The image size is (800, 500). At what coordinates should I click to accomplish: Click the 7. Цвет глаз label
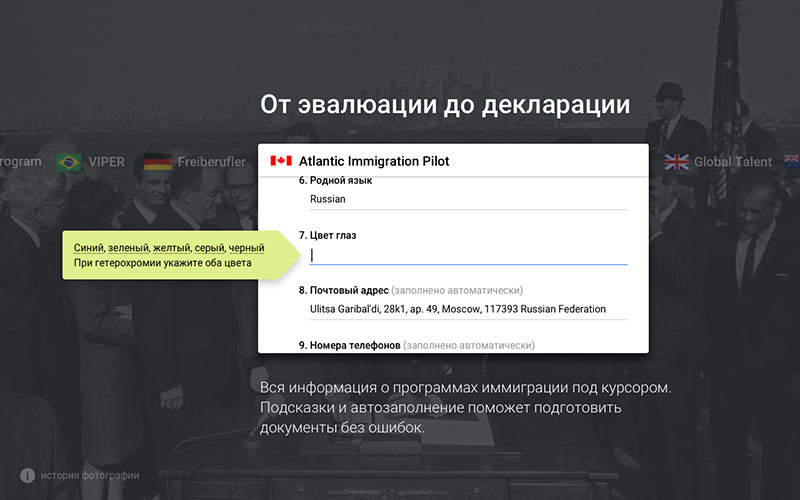328,235
